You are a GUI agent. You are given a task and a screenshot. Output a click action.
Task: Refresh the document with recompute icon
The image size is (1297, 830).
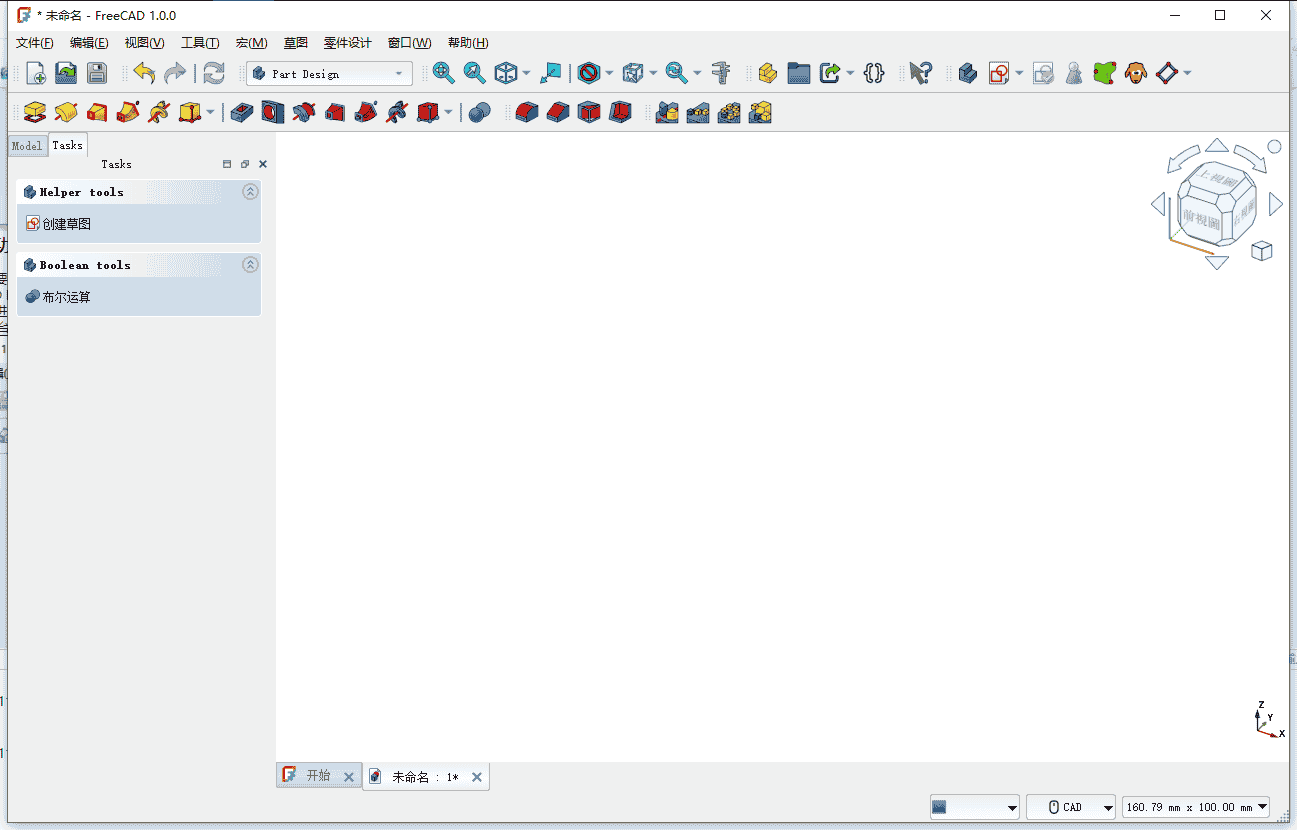tap(214, 73)
